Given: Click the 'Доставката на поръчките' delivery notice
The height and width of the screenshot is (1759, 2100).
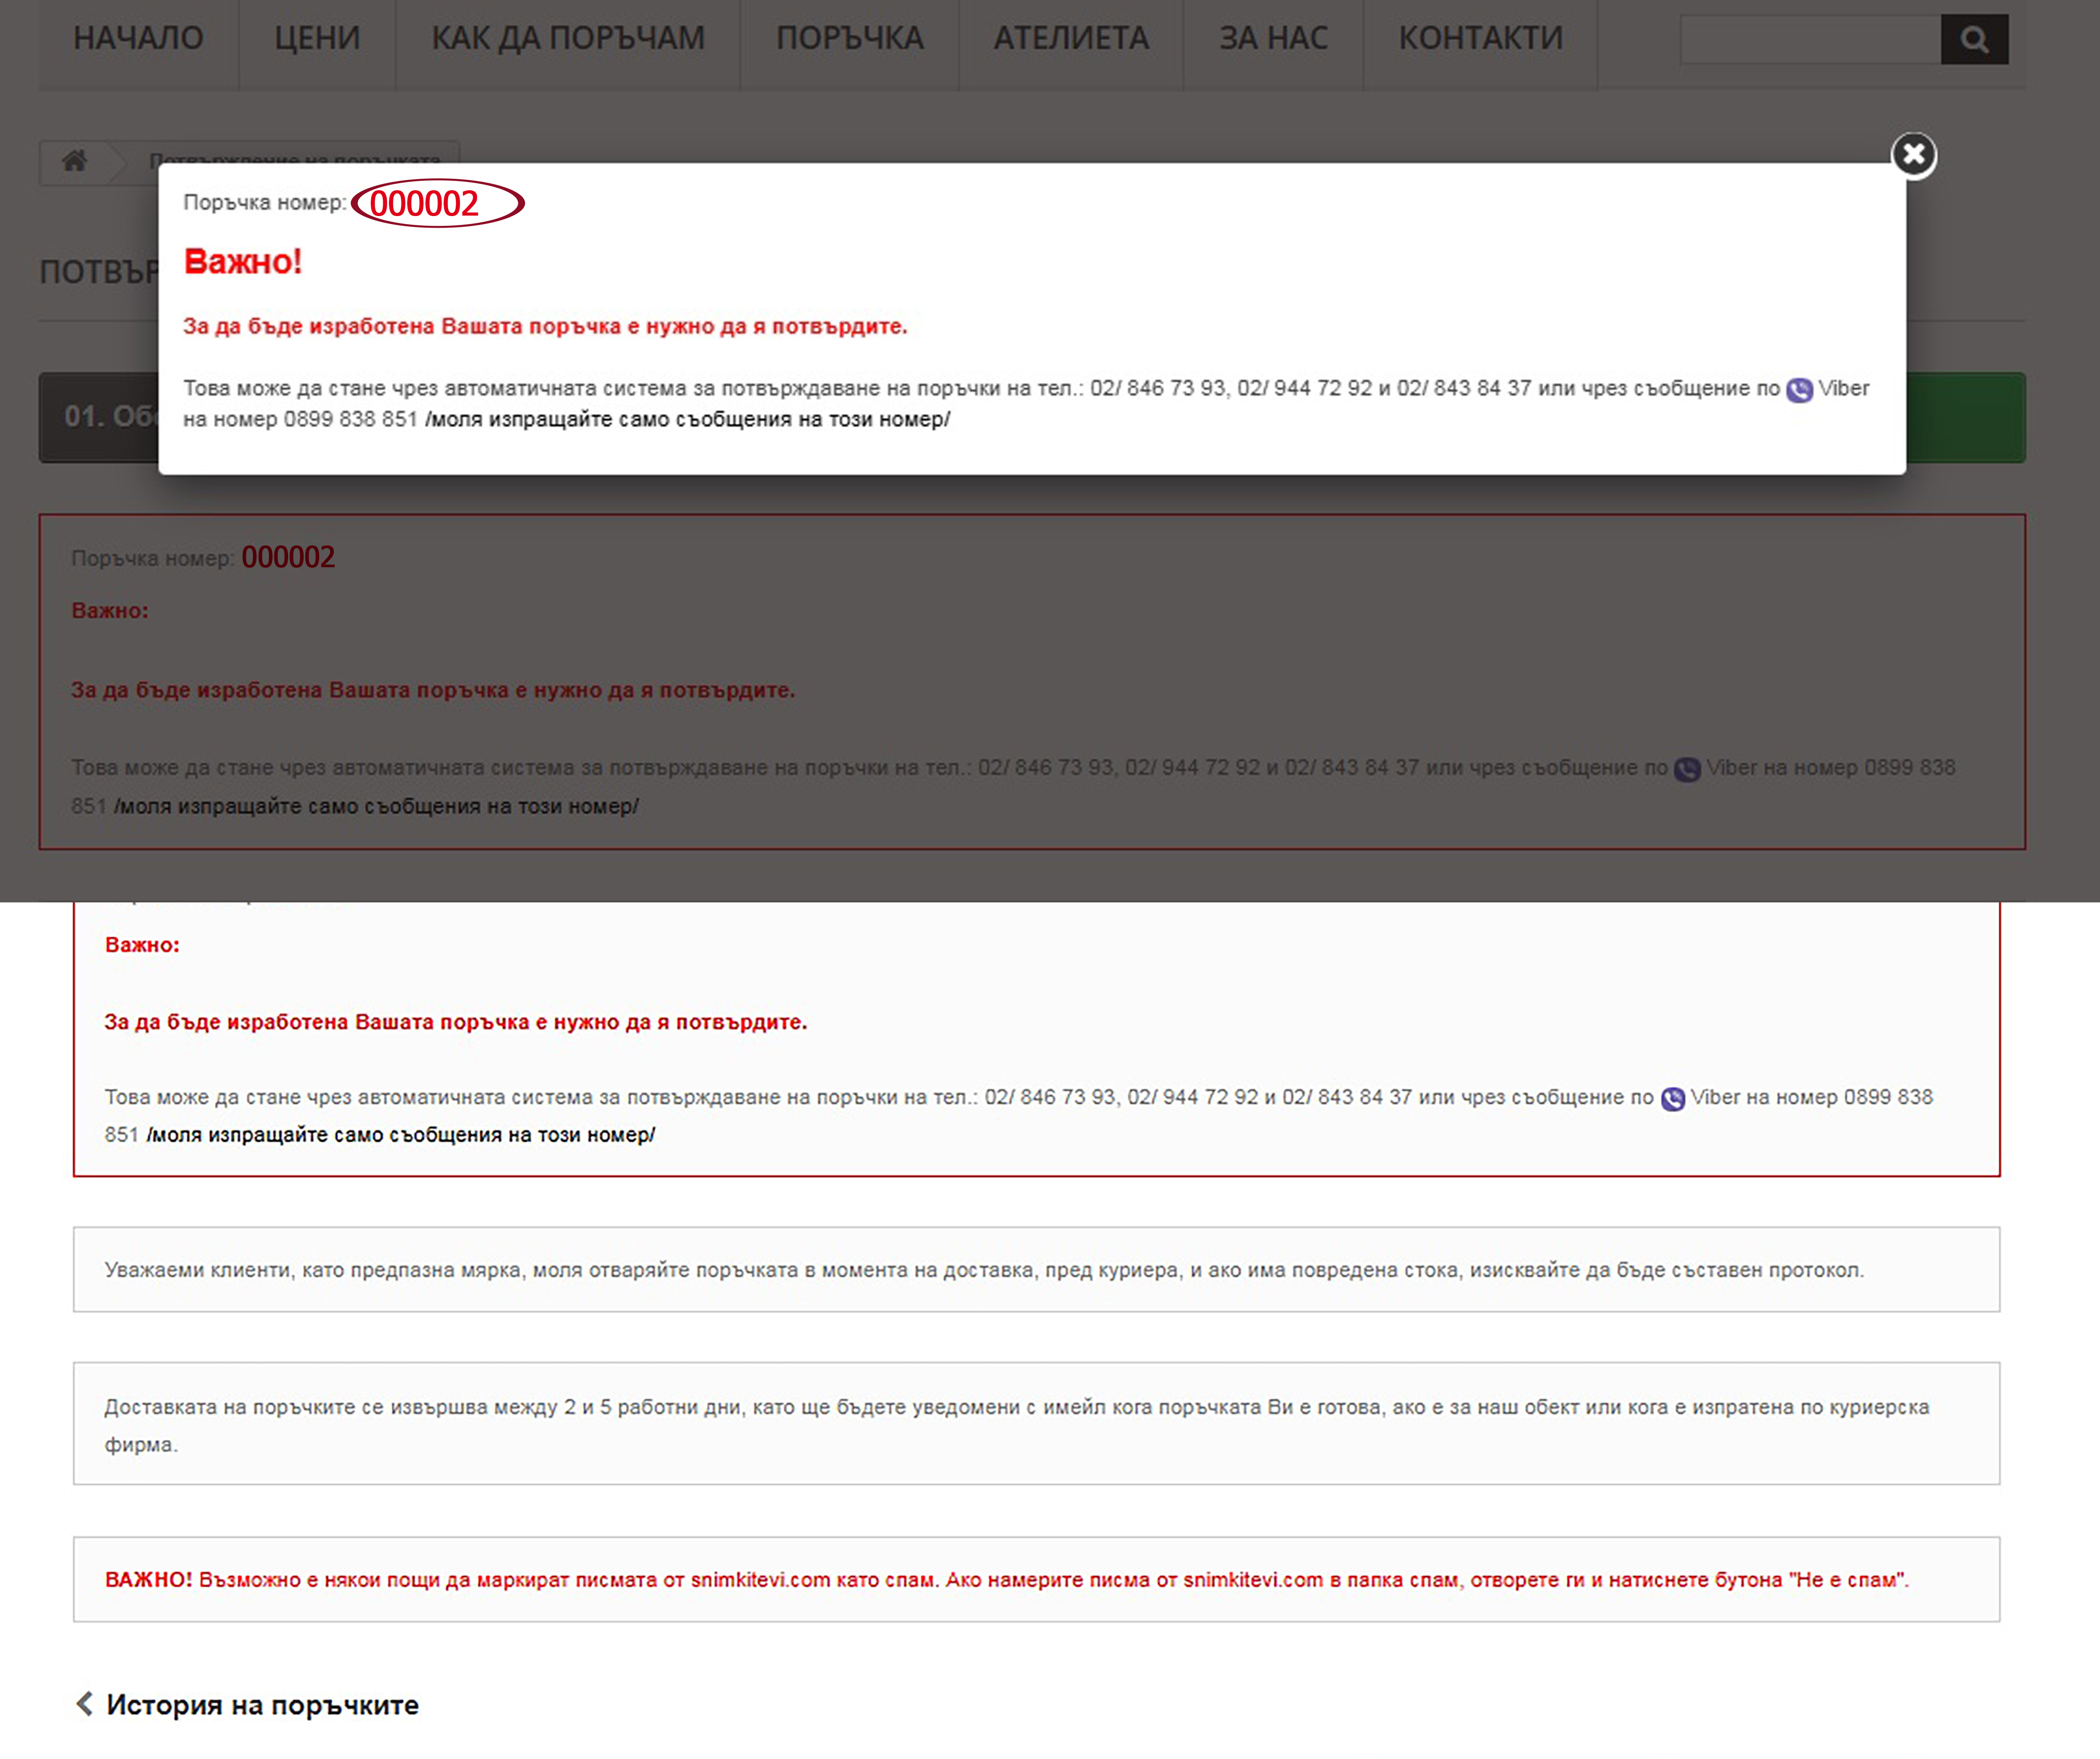Looking at the screenshot, I should 1017,1425.
